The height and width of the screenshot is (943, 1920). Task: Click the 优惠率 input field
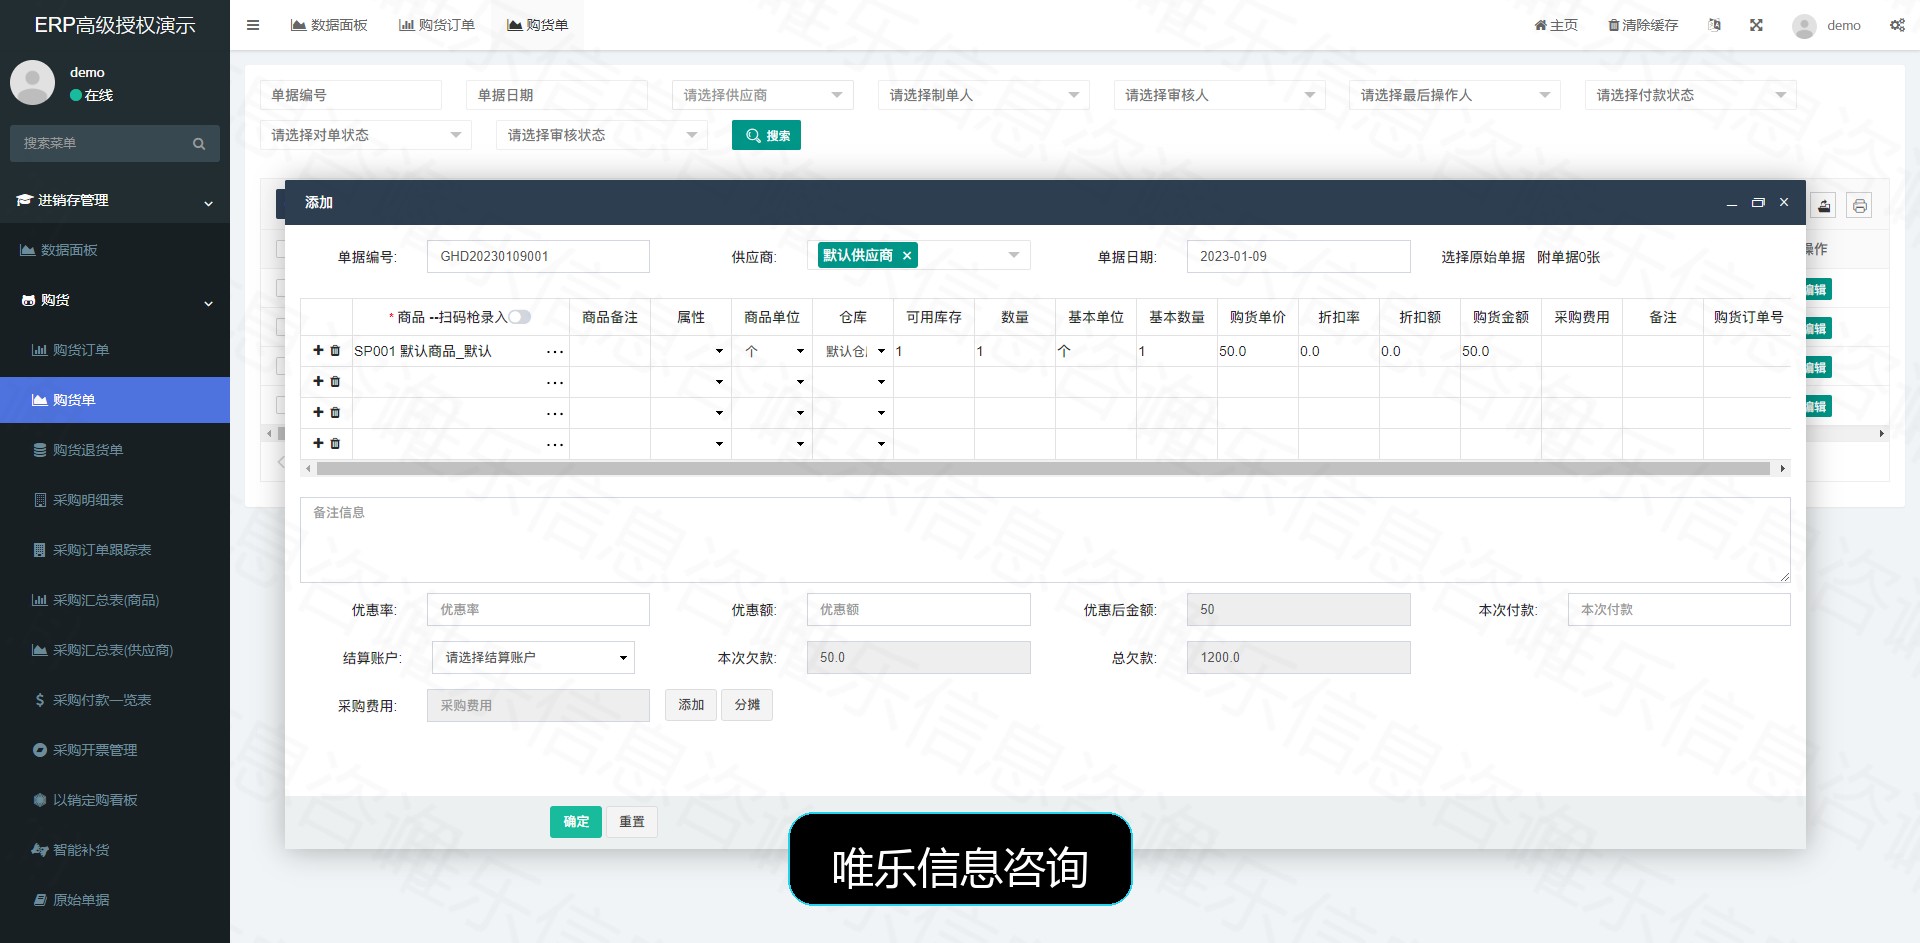[x=538, y=610]
